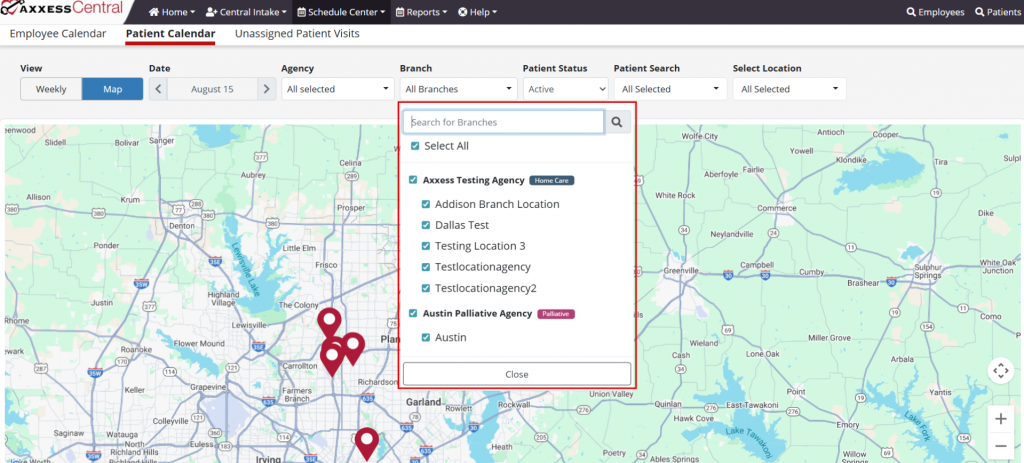Toggle the Select All checkbox
The height and width of the screenshot is (463, 1024).
point(415,146)
